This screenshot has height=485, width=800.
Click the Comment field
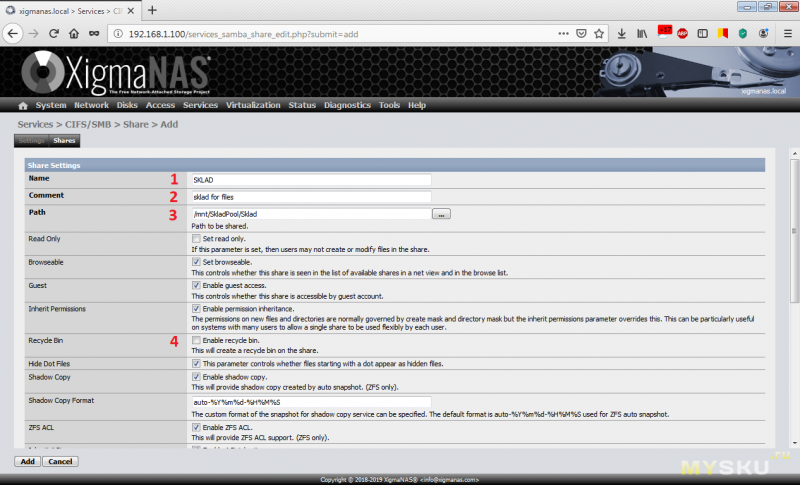(x=311, y=197)
